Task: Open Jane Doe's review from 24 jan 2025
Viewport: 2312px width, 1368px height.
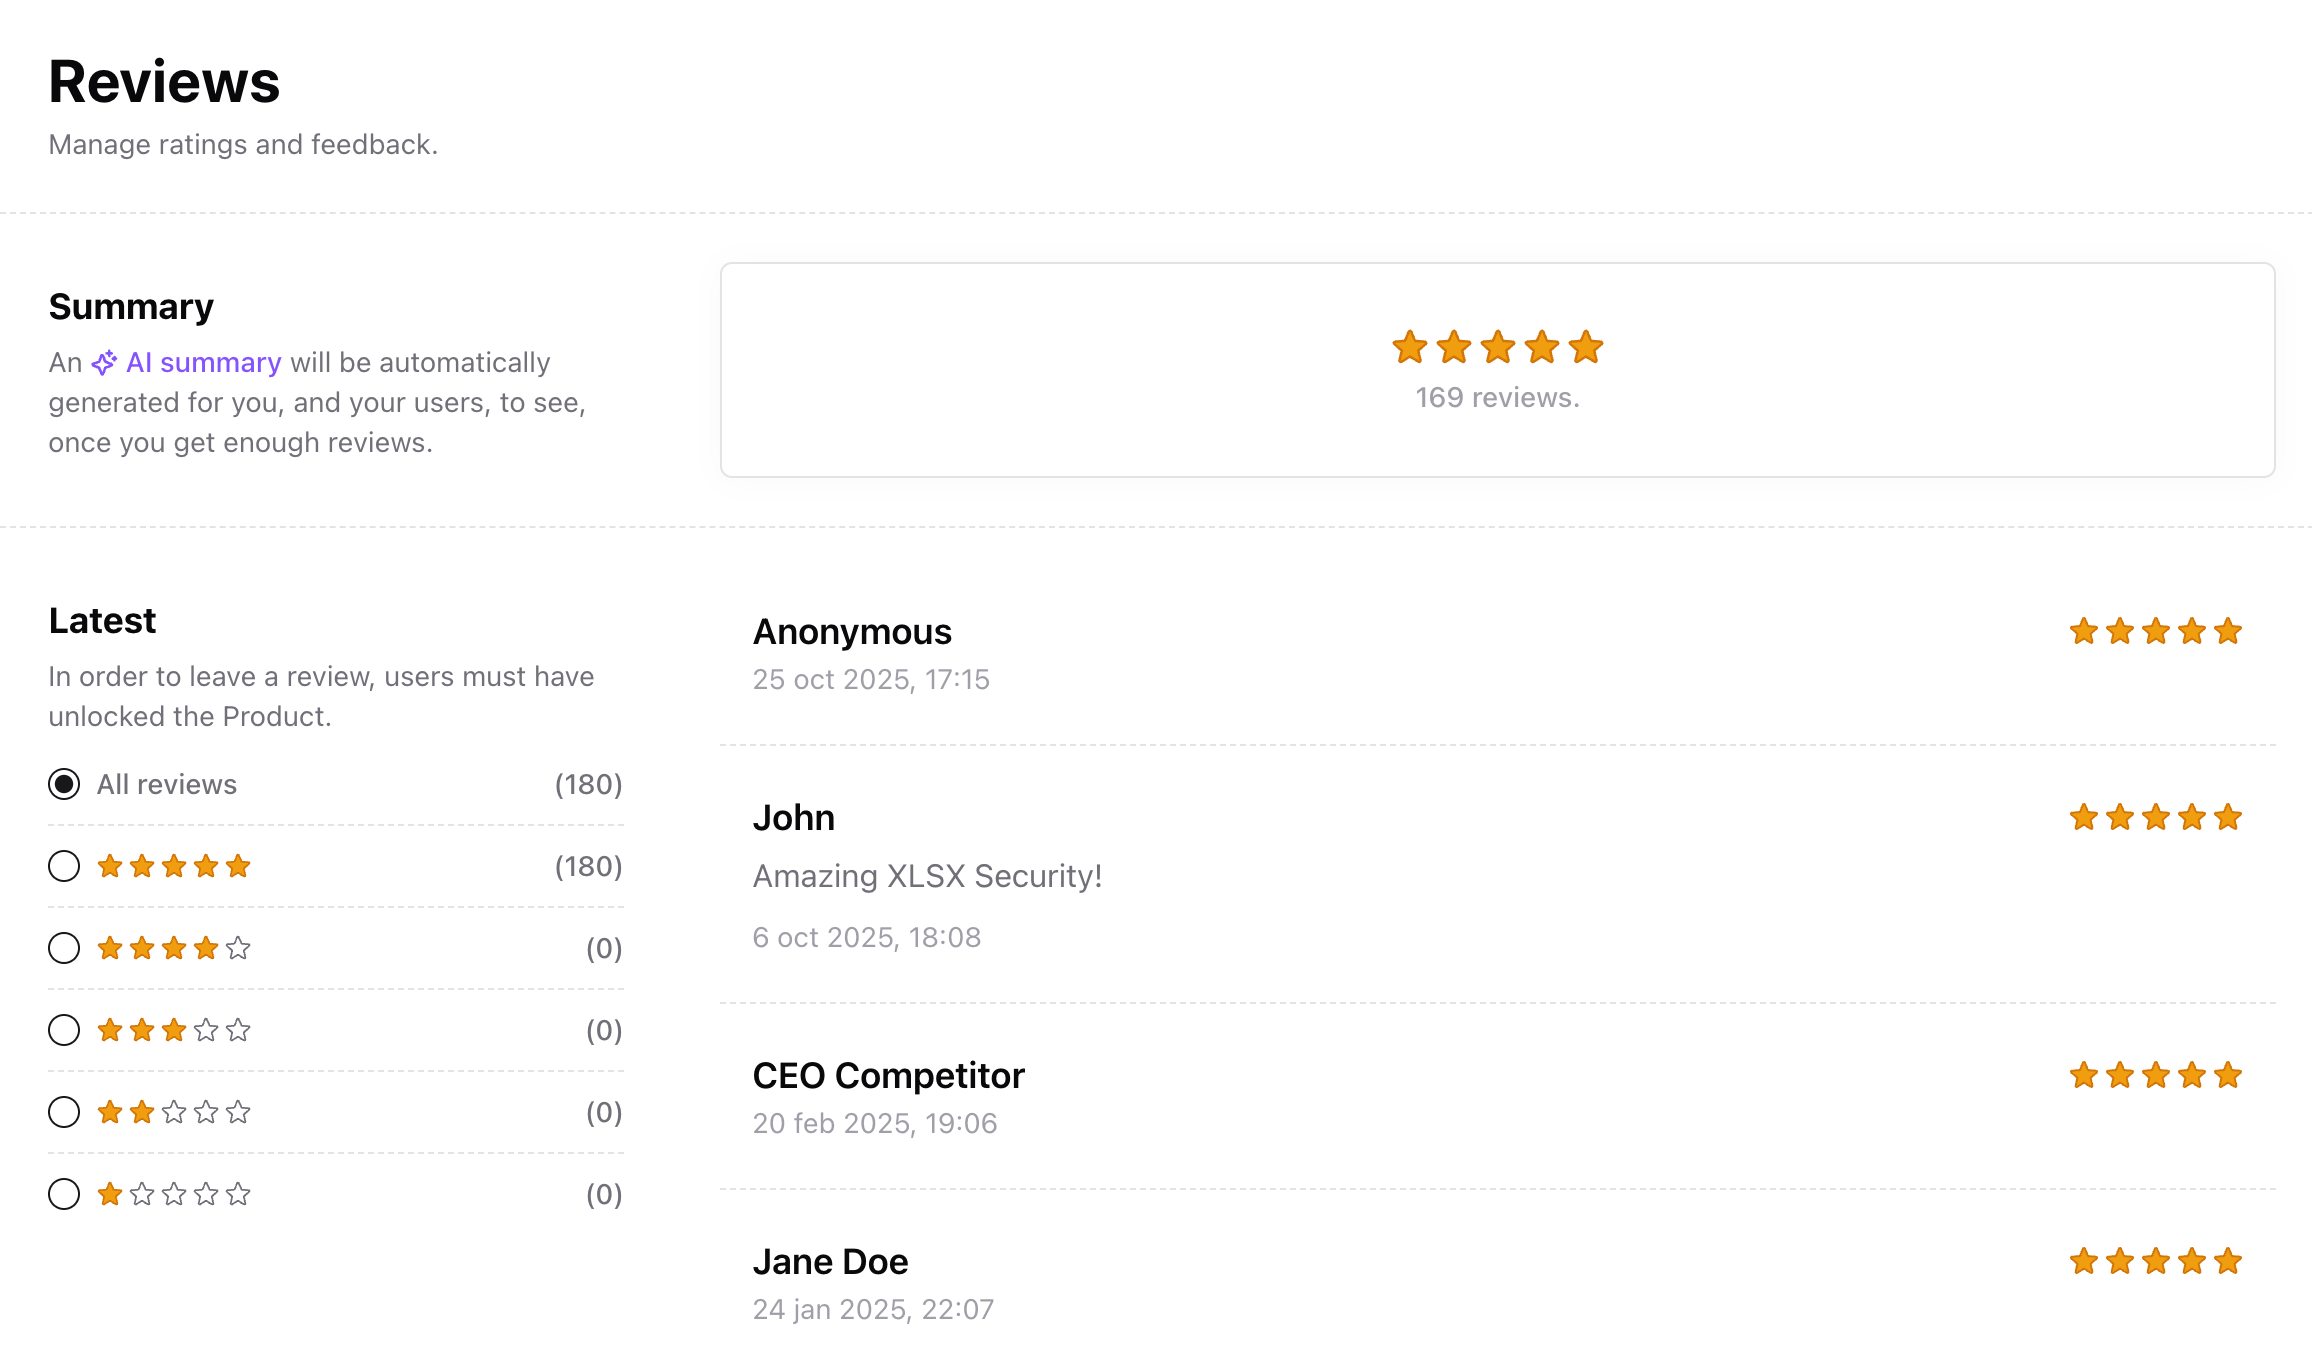Action: [830, 1261]
